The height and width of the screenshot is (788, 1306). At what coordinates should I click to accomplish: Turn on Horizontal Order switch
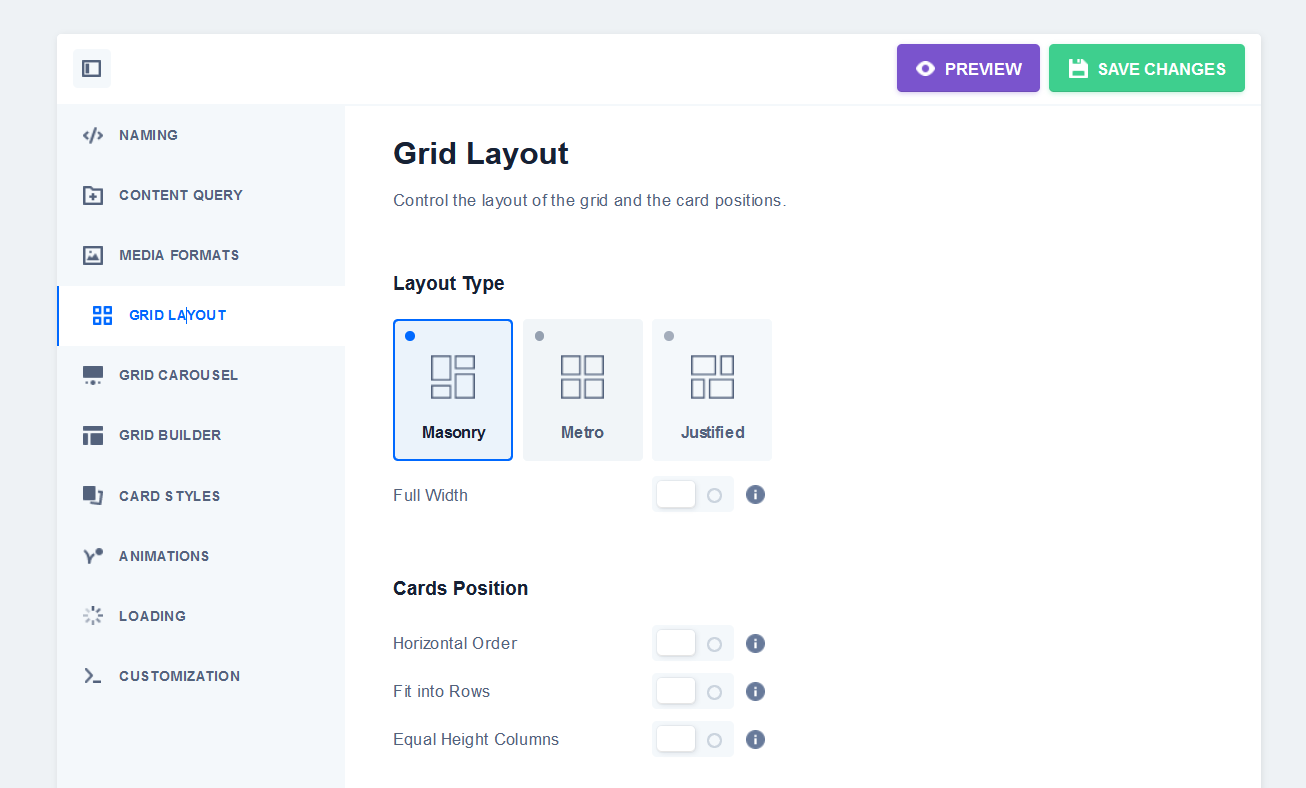point(692,644)
